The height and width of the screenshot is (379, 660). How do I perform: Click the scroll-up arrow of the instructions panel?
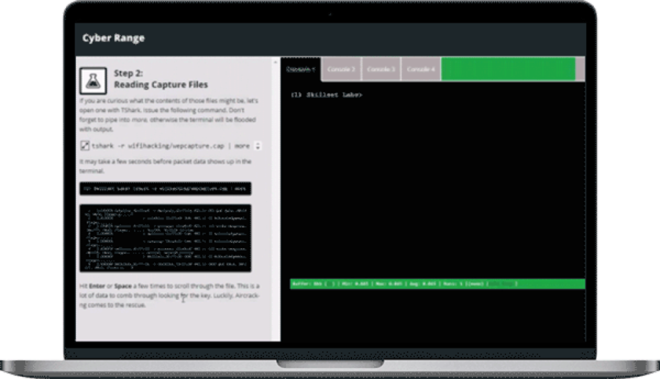point(276,62)
